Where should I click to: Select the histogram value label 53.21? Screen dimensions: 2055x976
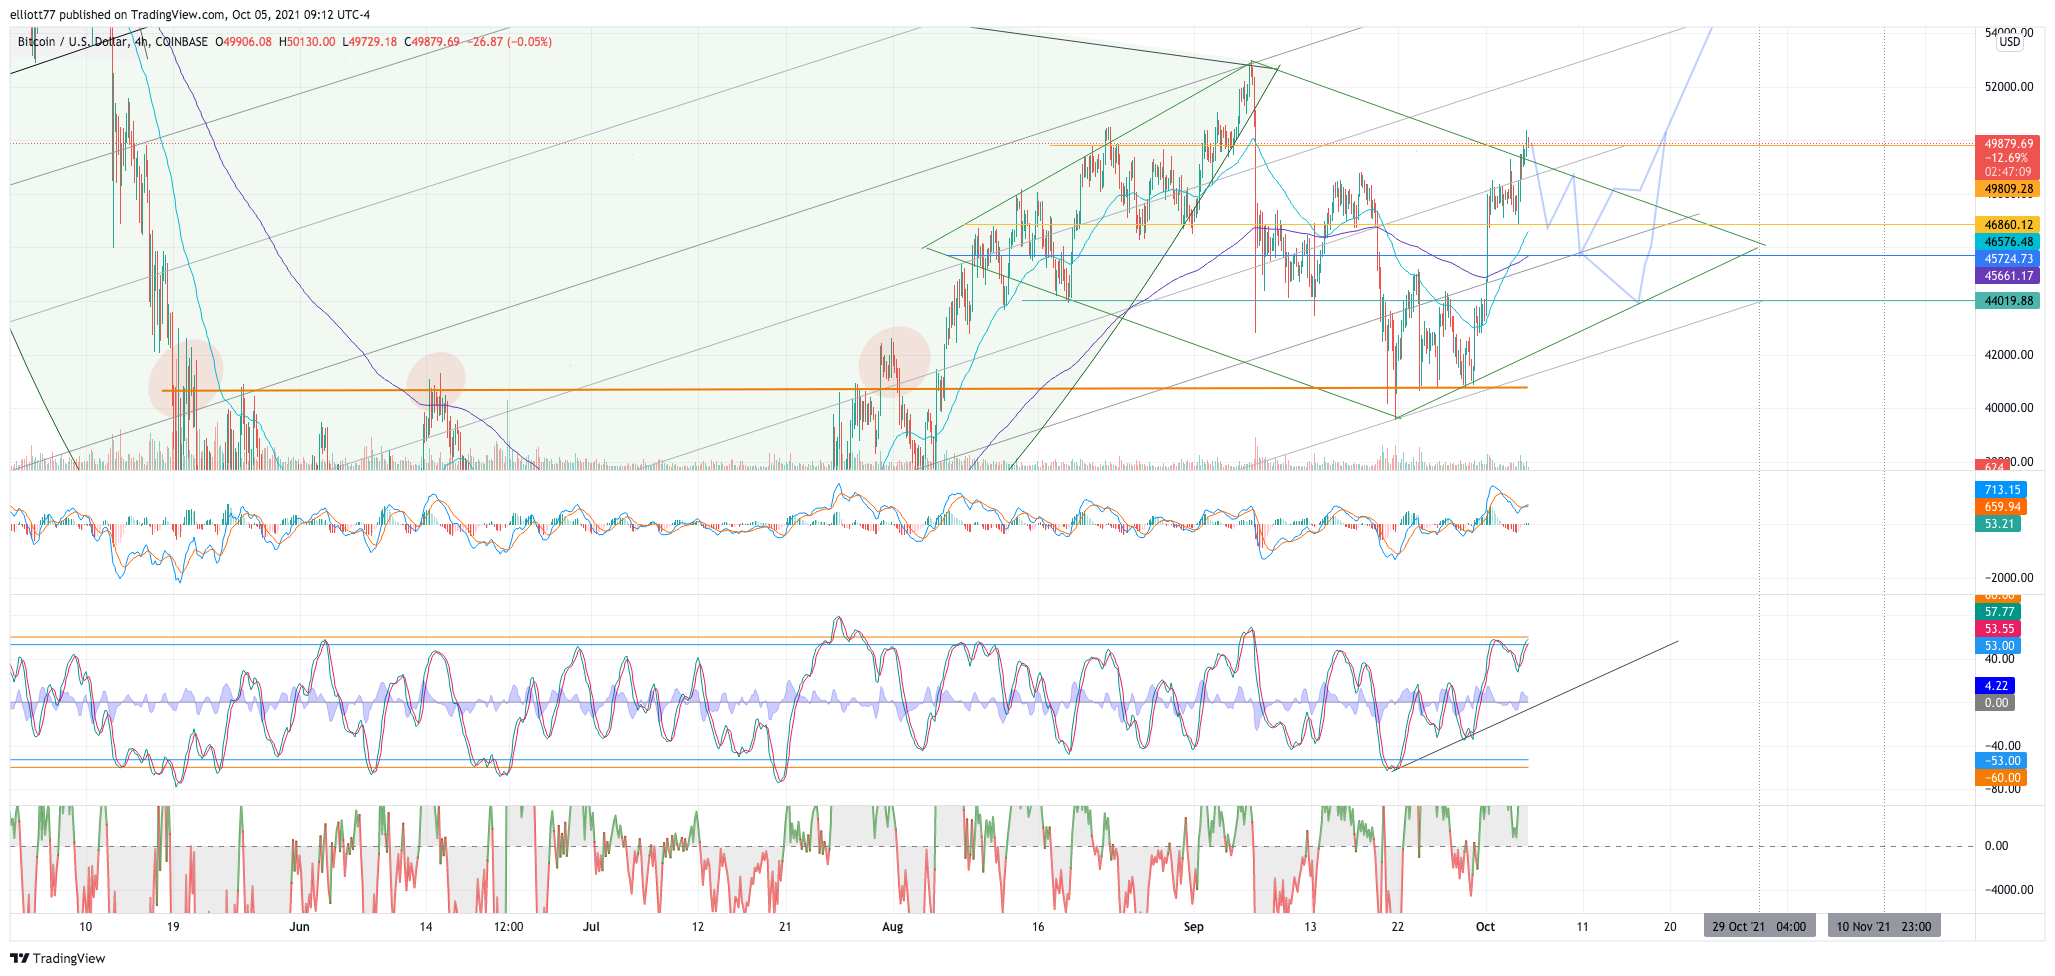tap(1998, 524)
